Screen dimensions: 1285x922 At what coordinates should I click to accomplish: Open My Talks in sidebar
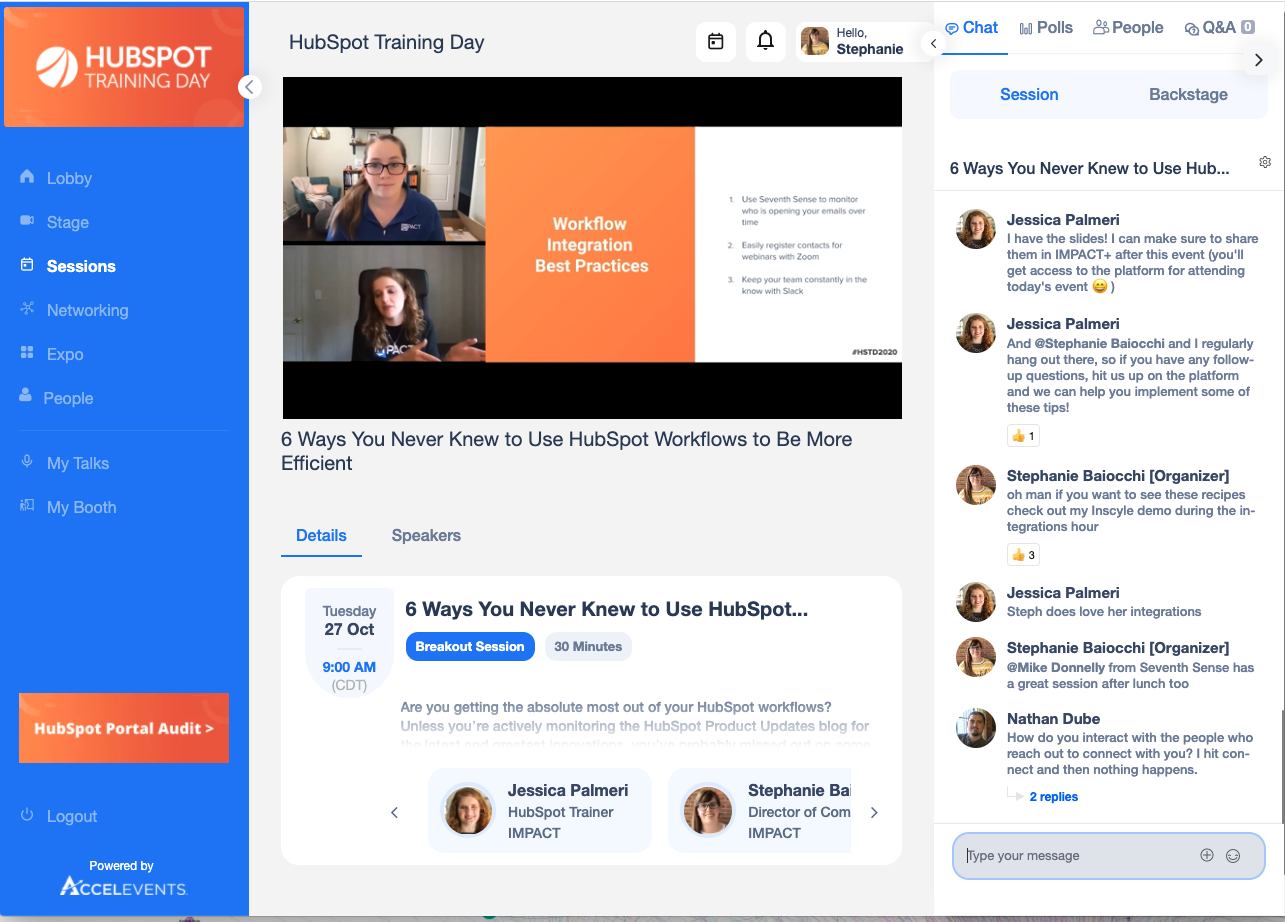[x=78, y=463]
